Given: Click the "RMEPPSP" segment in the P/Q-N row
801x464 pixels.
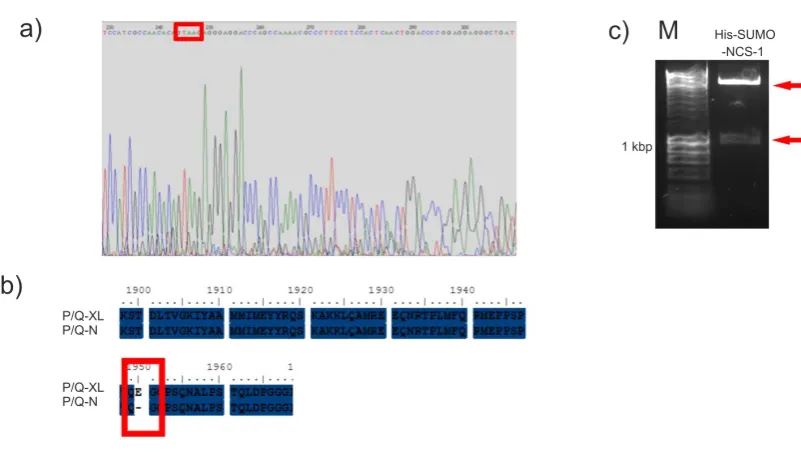Looking at the screenshot, I should (x=499, y=331).
